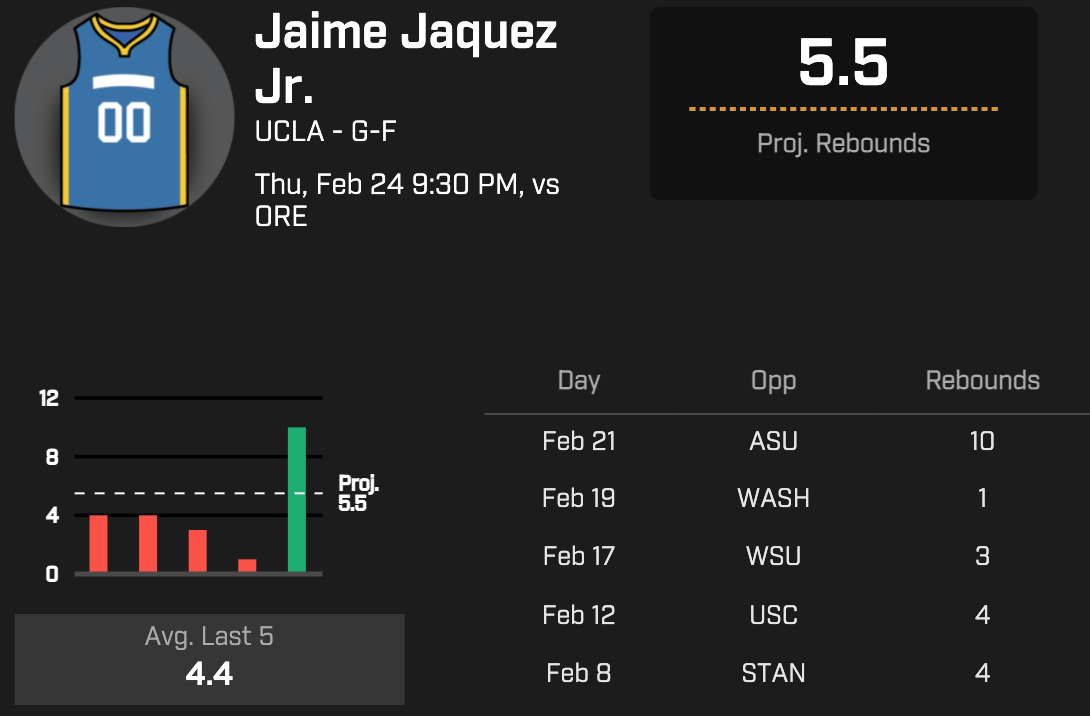Screen dimensions: 1090x716
Task: Click the USC opponent cell
Action: pos(773,614)
